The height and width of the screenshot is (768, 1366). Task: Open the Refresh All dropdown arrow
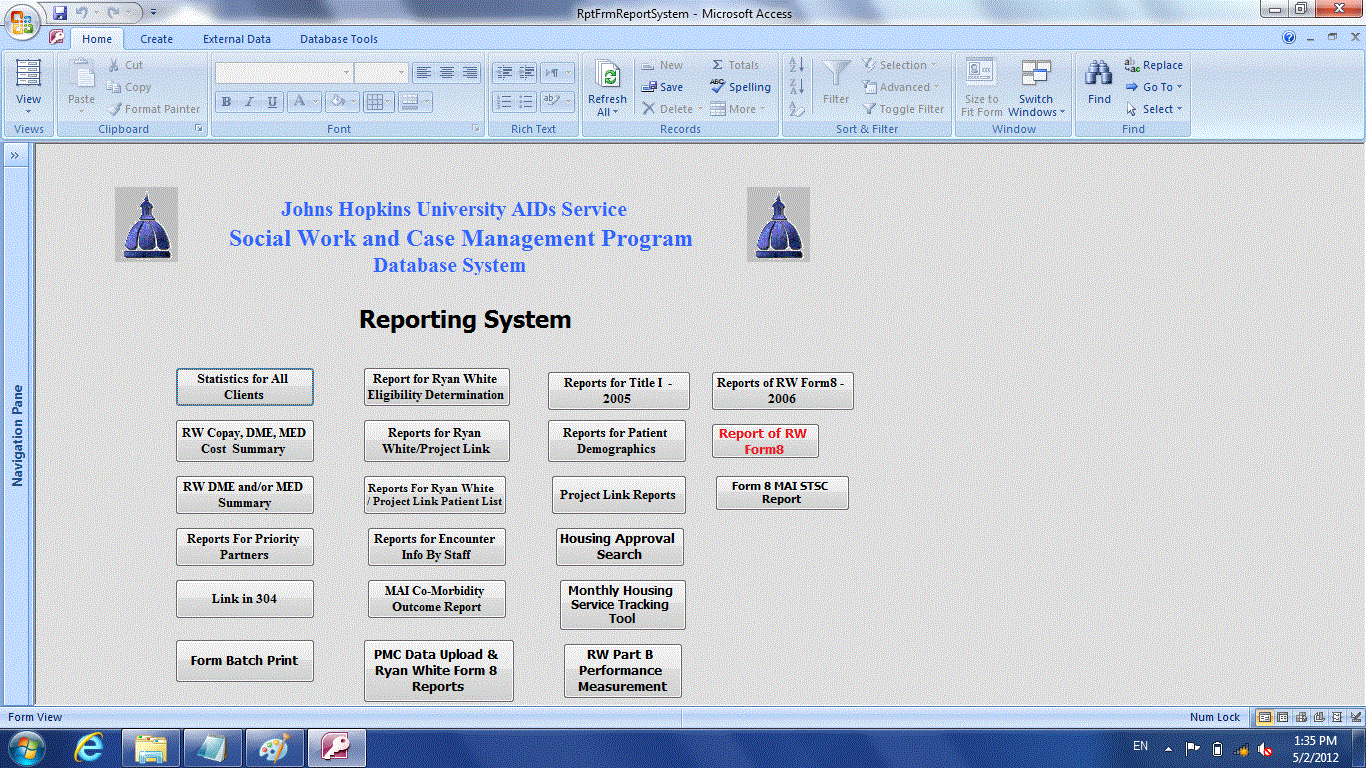click(616, 112)
